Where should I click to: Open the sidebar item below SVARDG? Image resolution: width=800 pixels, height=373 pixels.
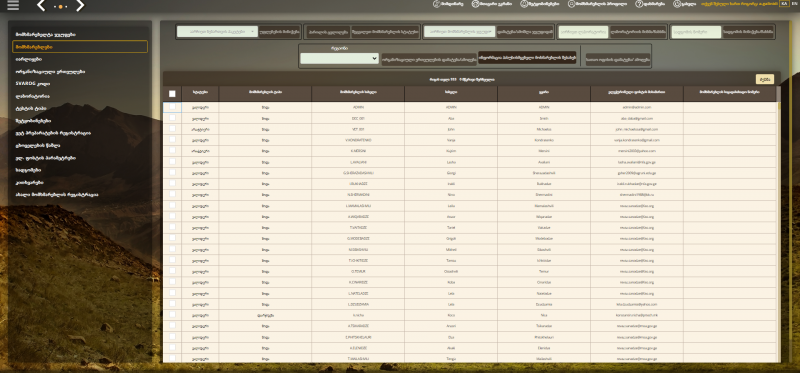(x=33, y=96)
